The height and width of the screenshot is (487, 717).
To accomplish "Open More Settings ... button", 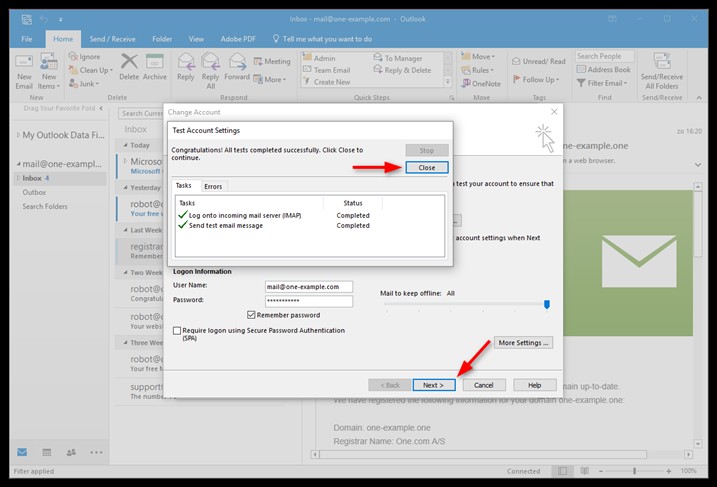I will 523,343.
